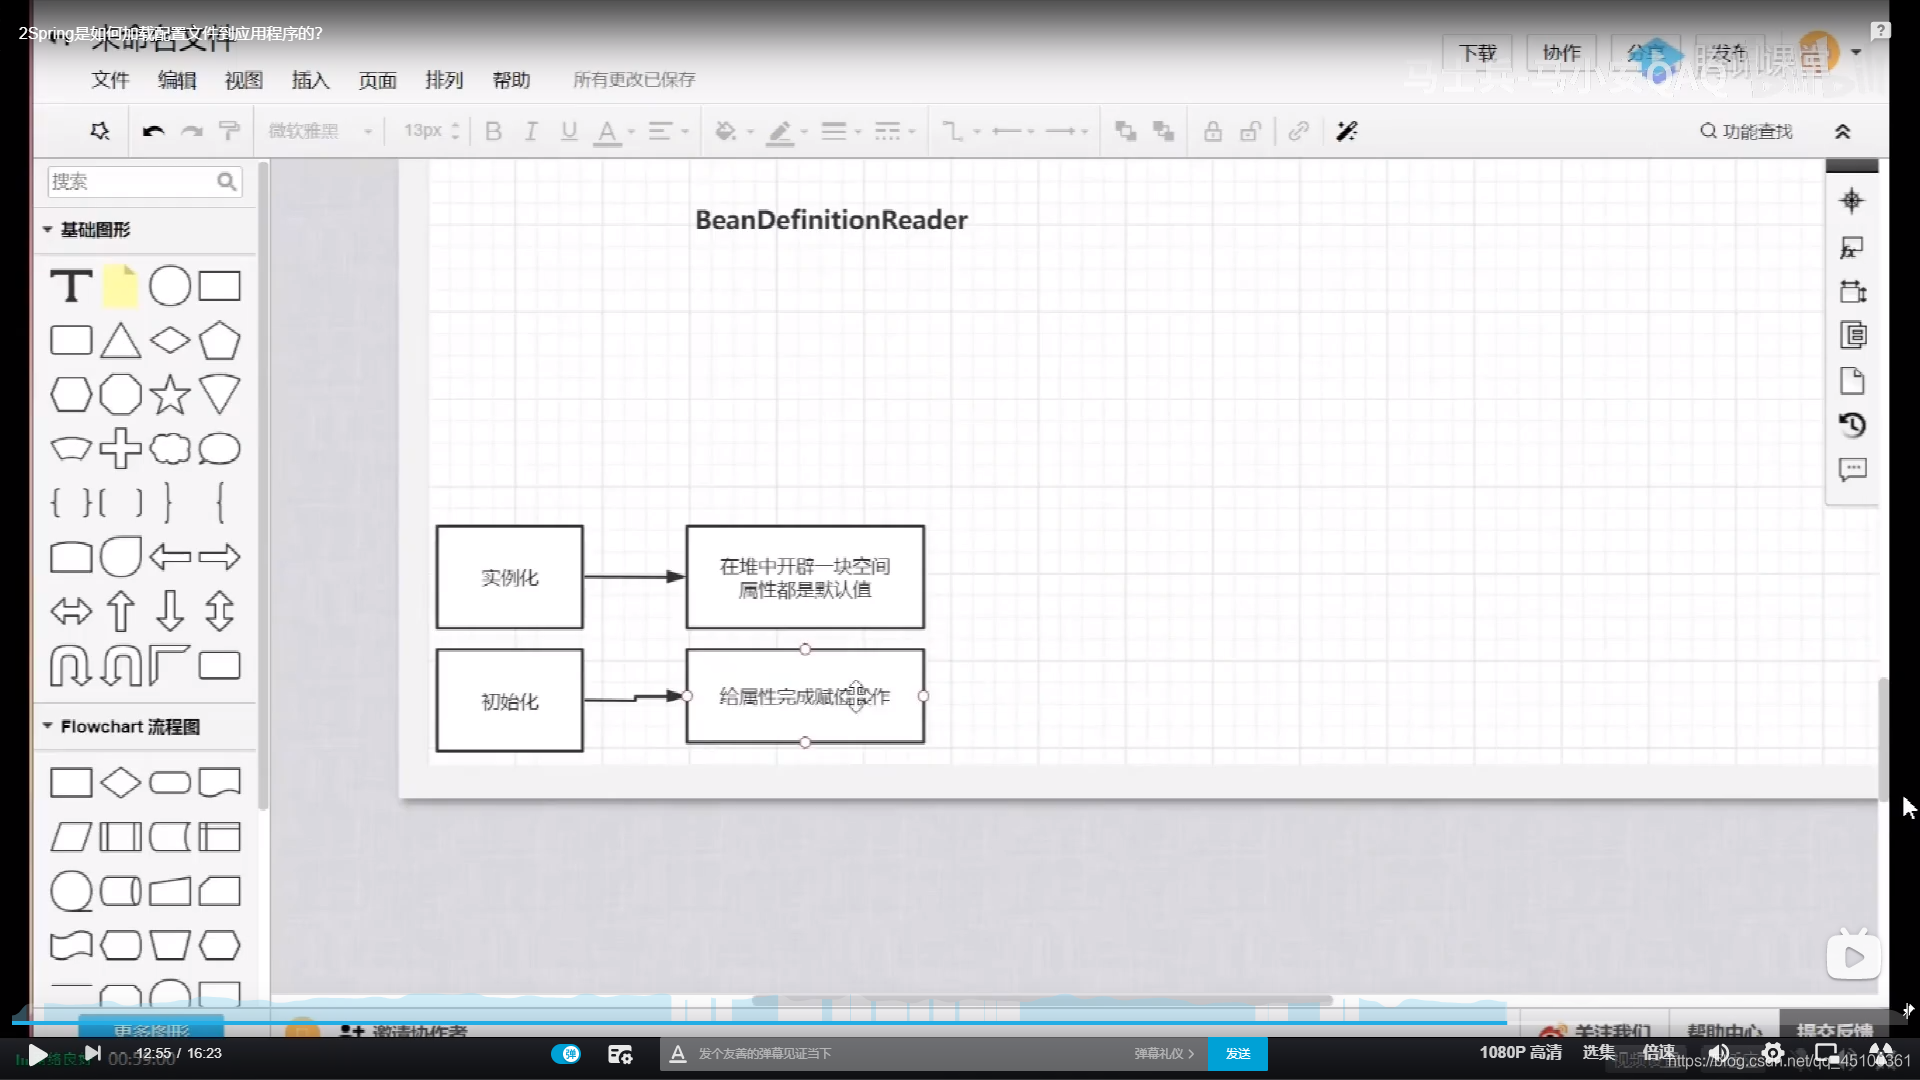The image size is (1920, 1080).
Task: Click the undo arrow in toolbar
Action: (153, 131)
